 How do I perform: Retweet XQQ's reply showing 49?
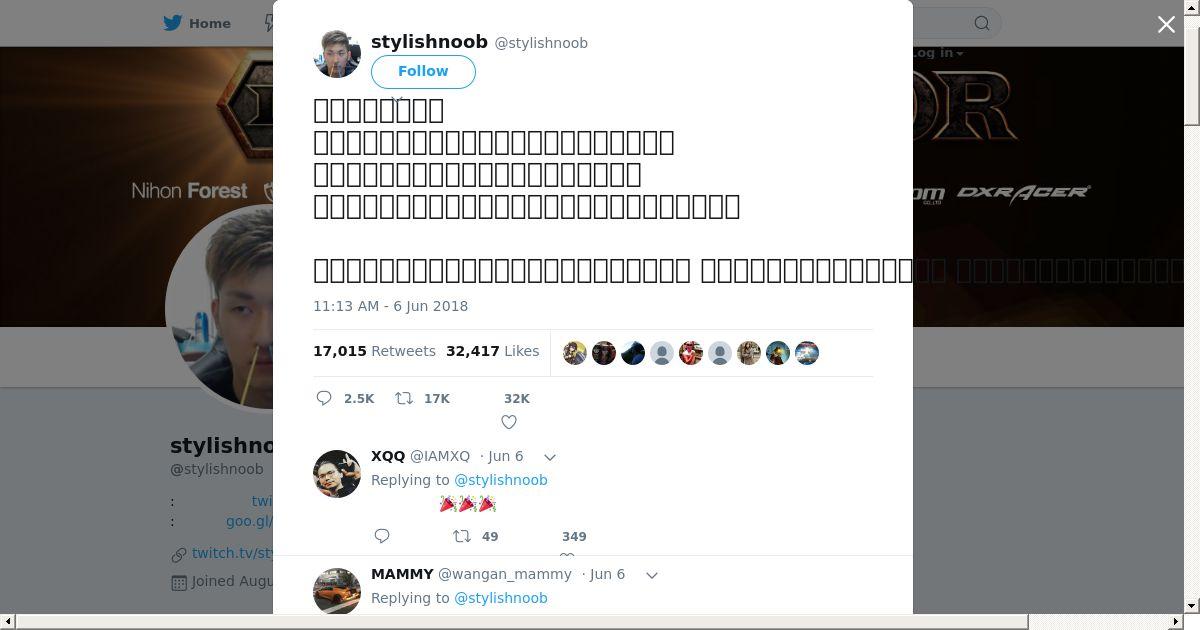[x=462, y=536]
